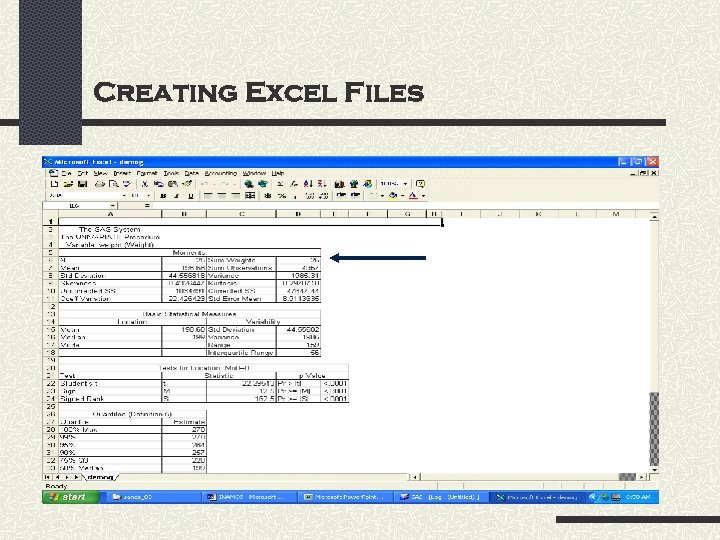Click the Office Assistant help icon
The image size is (720, 540).
(420, 184)
